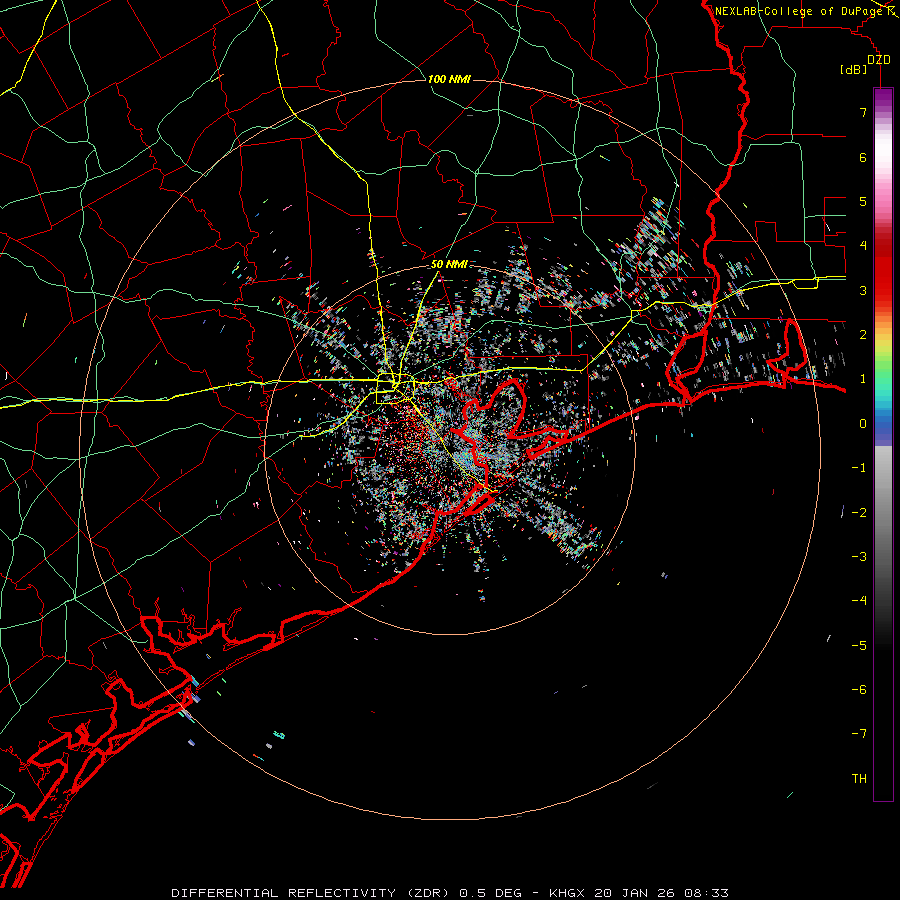Click the "KHGX" radar site identifier
The image size is (900, 900).
click(567, 893)
